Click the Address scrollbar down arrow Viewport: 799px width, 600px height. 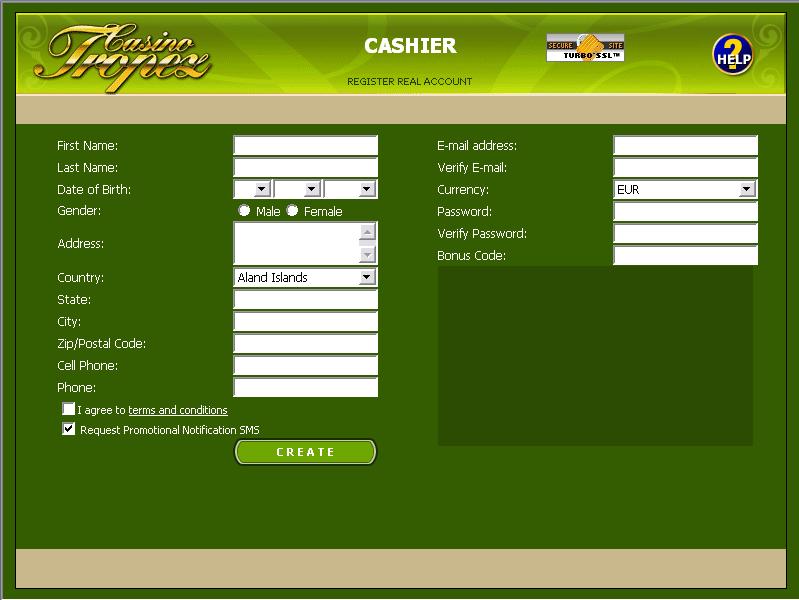tap(367, 254)
